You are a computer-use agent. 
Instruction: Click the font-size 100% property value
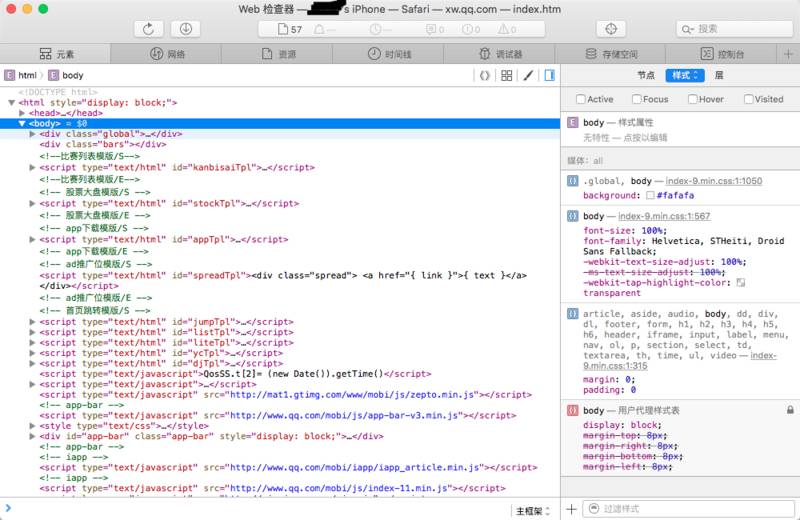pos(653,231)
